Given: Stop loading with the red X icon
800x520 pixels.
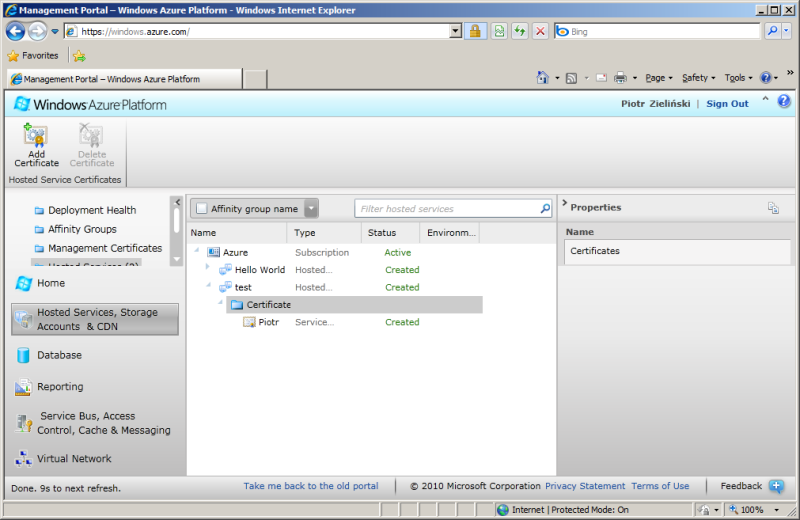Looking at the screenshot, I should [540, 32].
